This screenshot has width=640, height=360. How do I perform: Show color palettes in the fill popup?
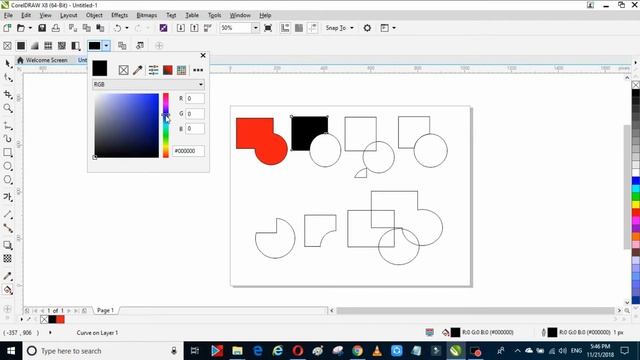tap(182, 70)
